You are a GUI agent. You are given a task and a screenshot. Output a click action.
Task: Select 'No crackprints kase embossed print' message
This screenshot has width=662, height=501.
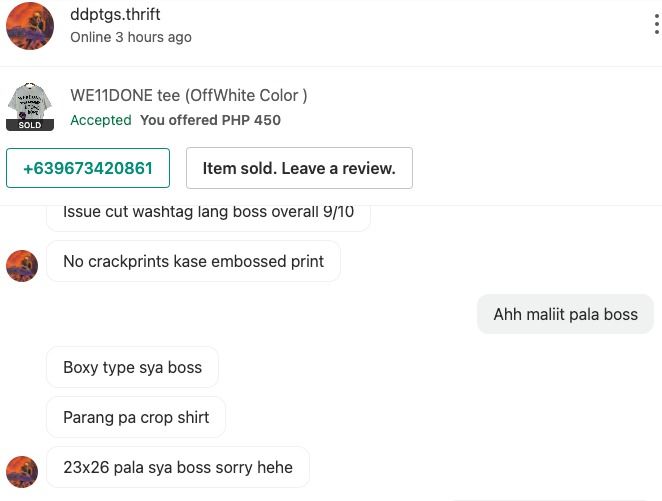coord(193,261)
